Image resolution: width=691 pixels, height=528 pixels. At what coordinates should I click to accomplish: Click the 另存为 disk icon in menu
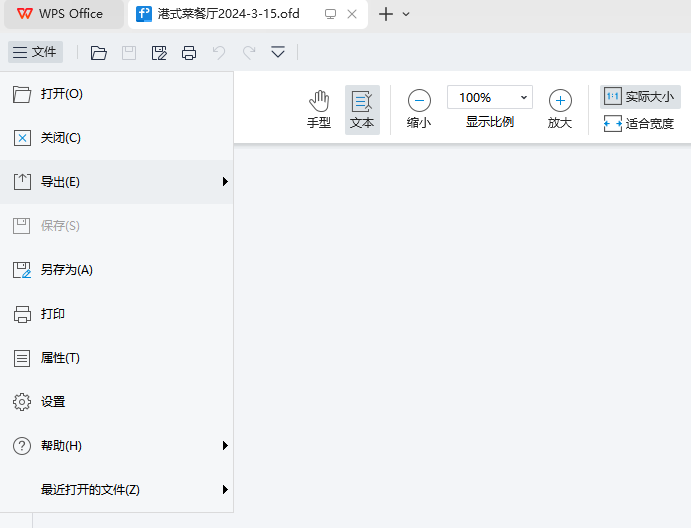pyautogui.click(x=22, y=270)
